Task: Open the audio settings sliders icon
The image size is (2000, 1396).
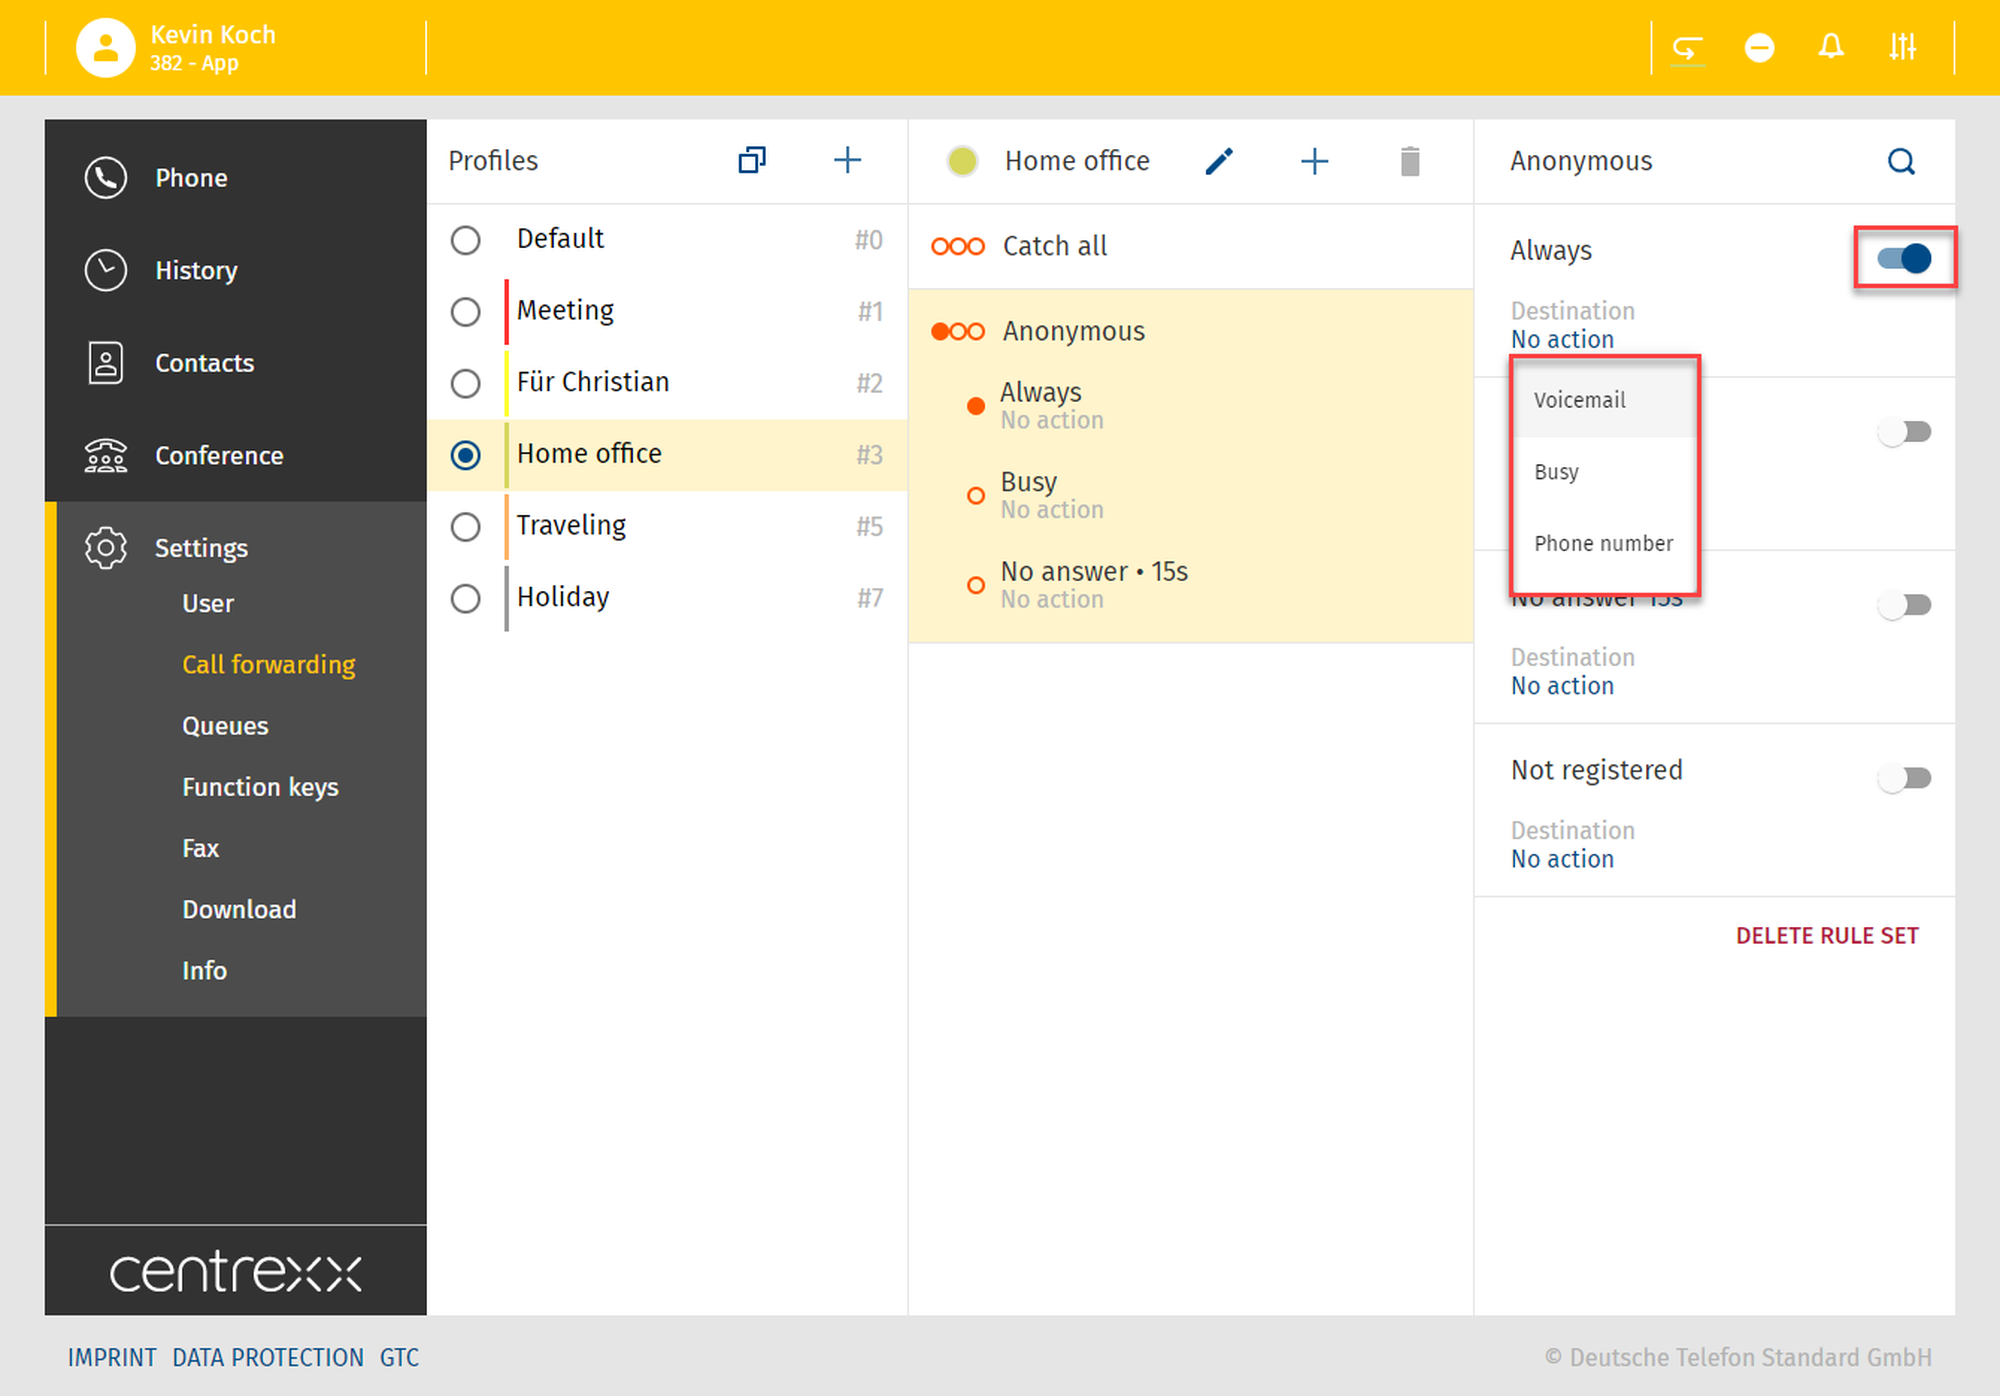Action: pos(1902,47)
